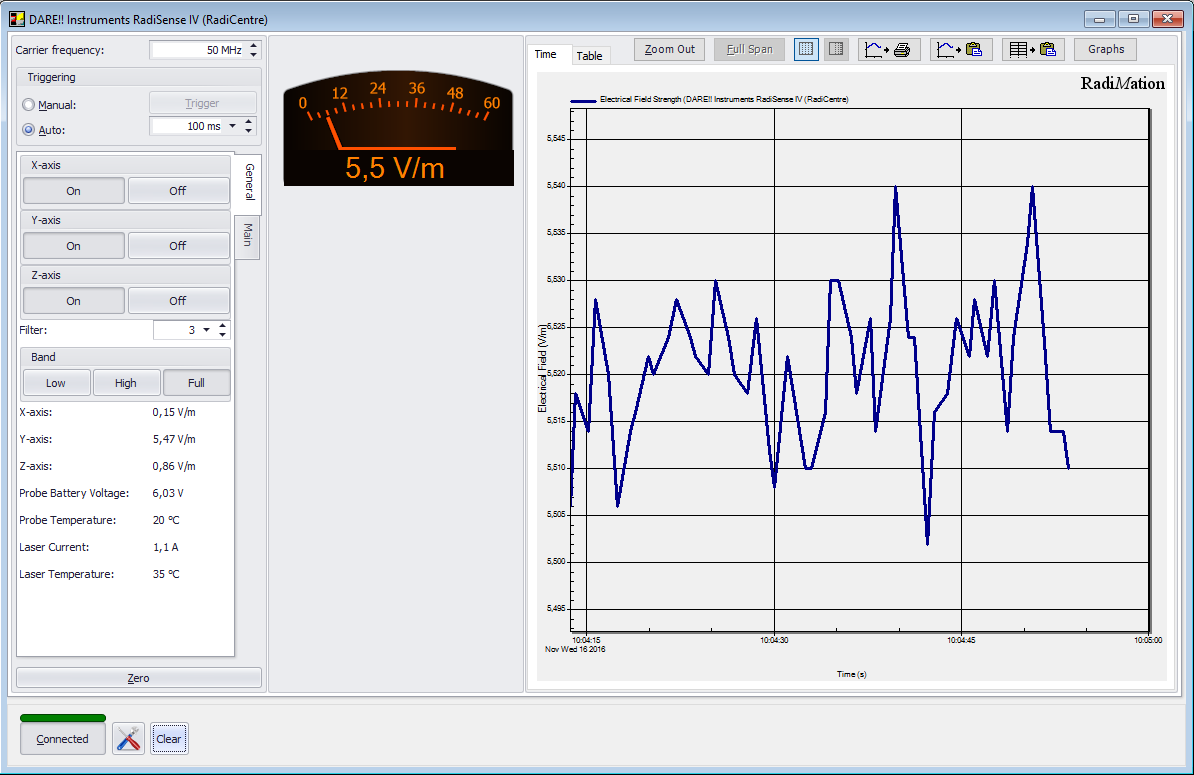Click the Zoom Out button
Image resolution: width=1194 pixels, height=775 pixels.
point(668,48)
